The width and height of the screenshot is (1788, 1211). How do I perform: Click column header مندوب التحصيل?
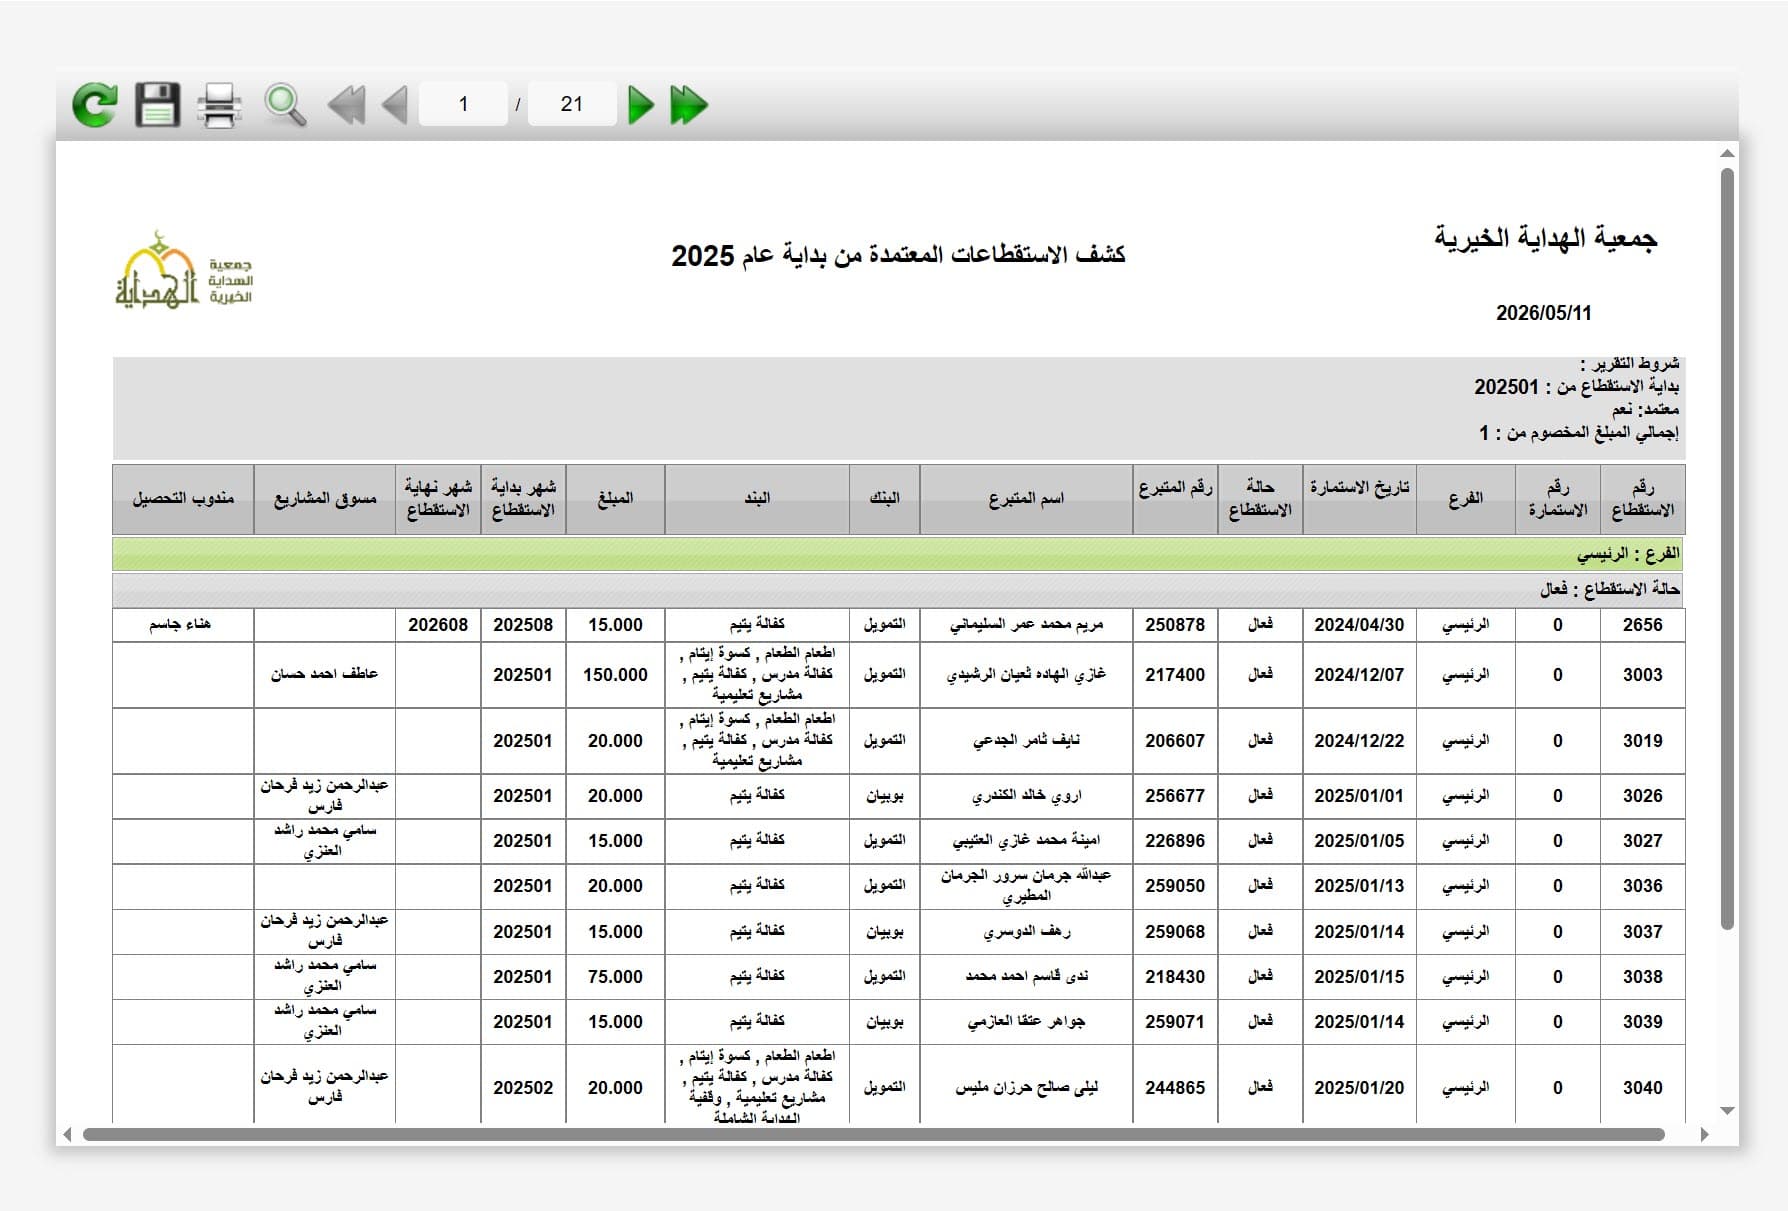click(183, 498)
